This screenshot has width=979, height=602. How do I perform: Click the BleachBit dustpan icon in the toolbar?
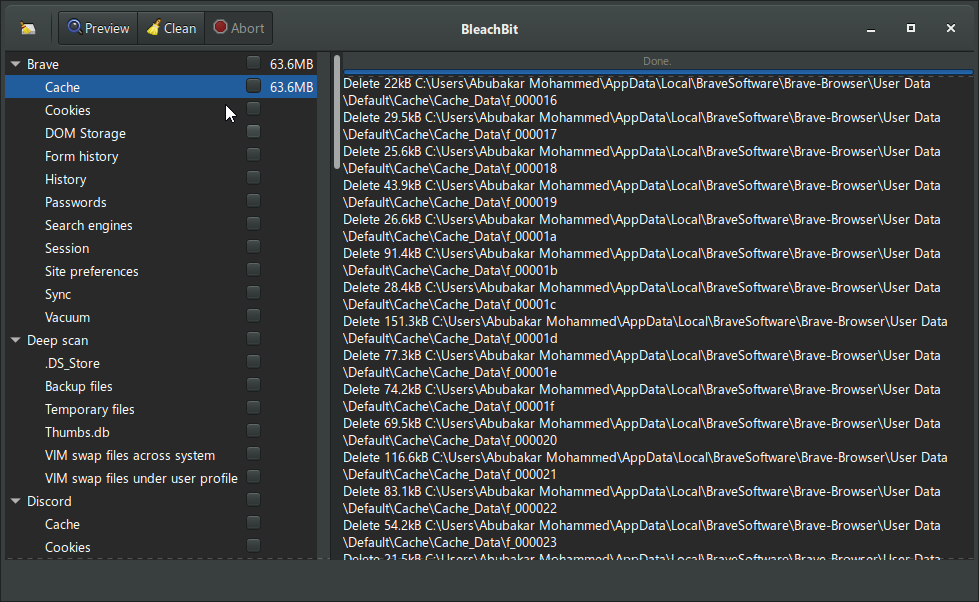[27, 27]
